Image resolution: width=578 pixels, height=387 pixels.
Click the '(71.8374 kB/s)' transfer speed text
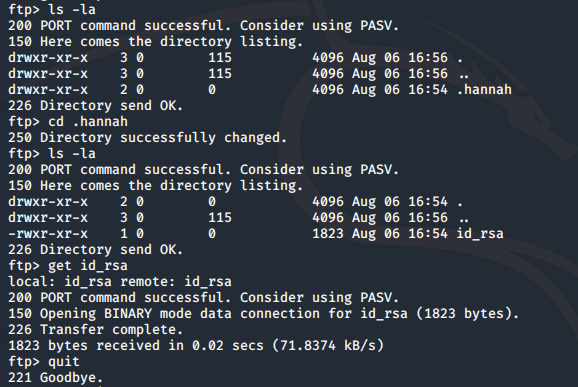(x=328, y=346)
